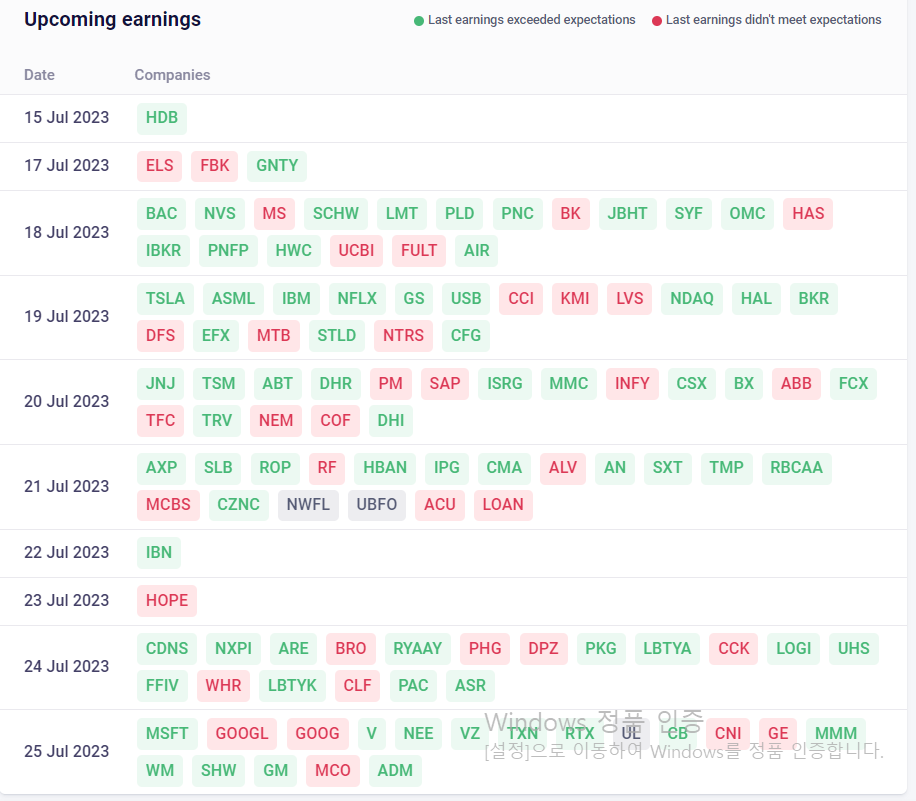Click the IBN ticker chip
Screen dimensions: 916x801
coord(159,553)
